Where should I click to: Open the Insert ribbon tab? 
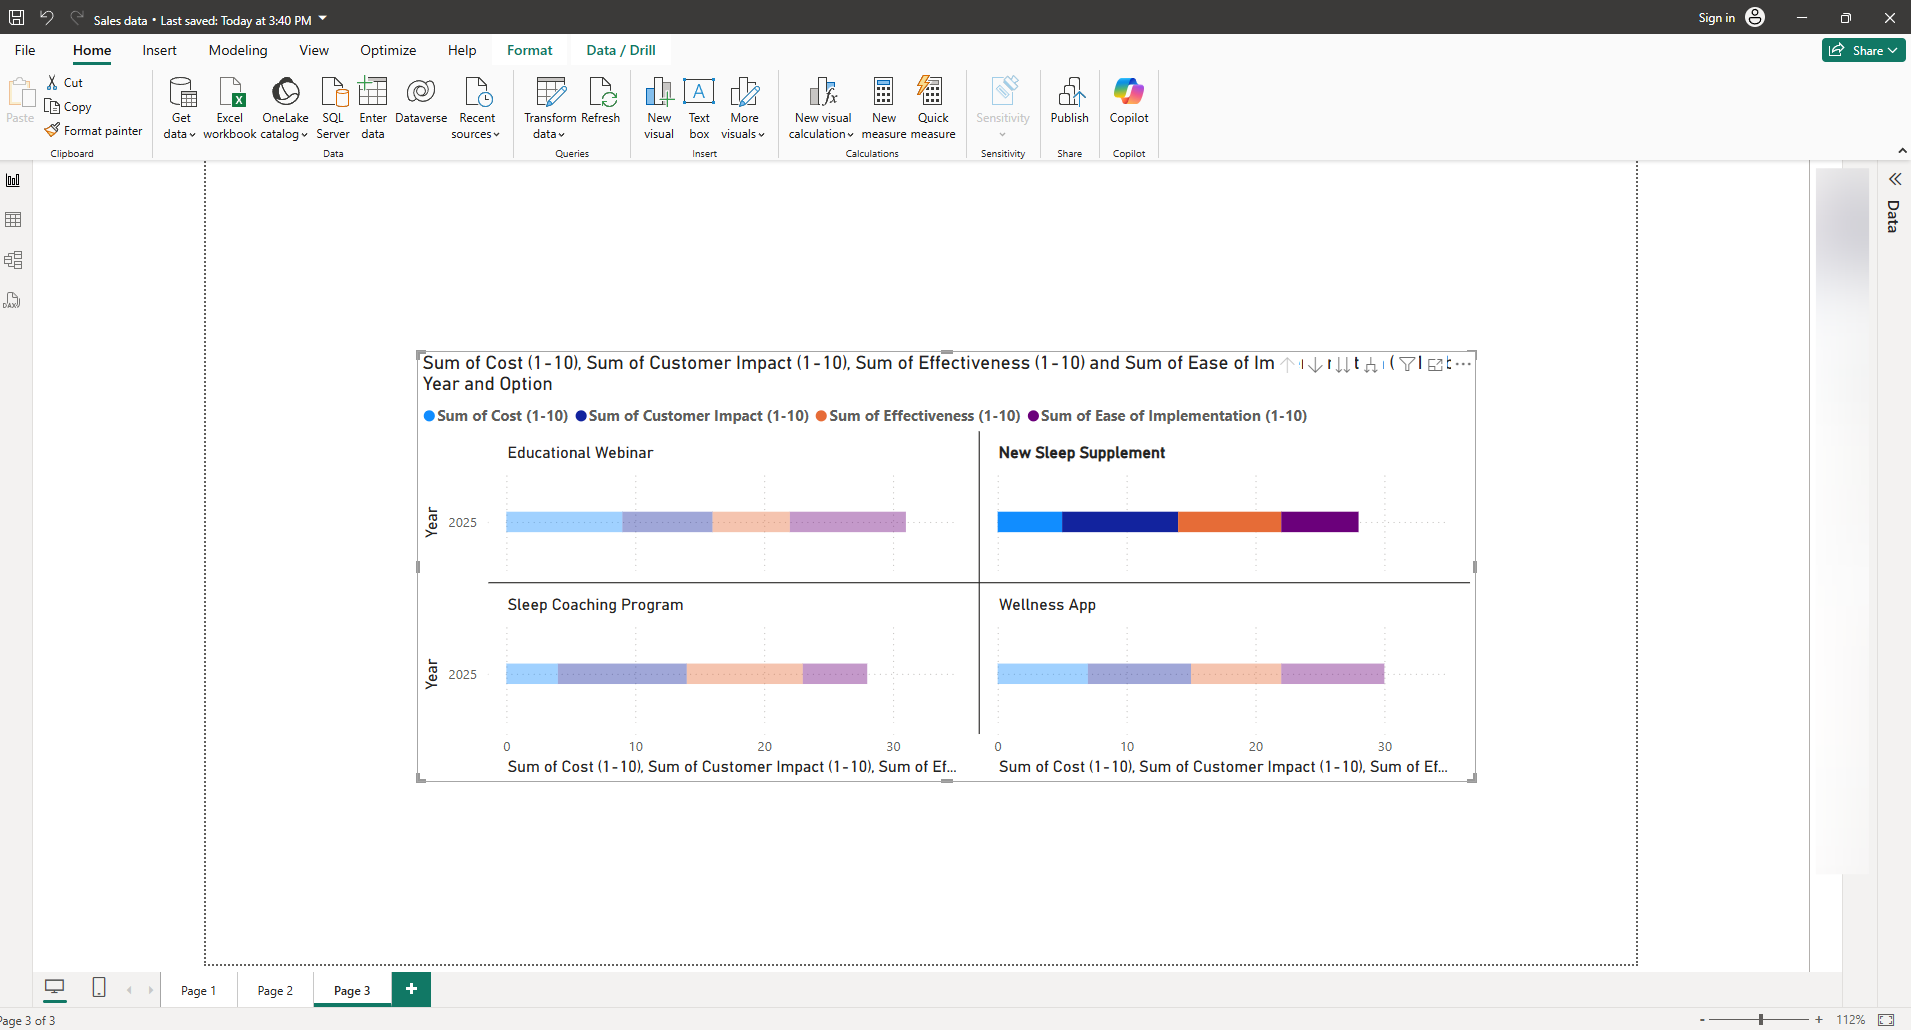pos(159,50)
